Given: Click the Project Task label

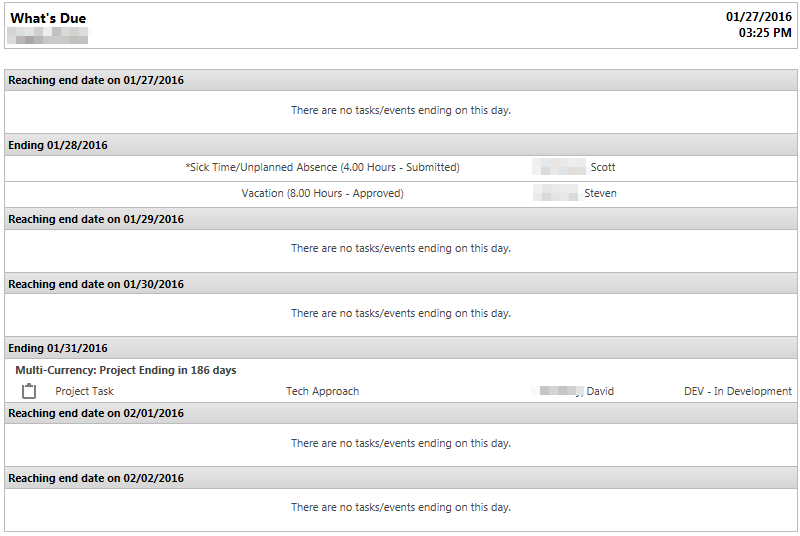Looking at the screenshot, I should pos(84,391).
